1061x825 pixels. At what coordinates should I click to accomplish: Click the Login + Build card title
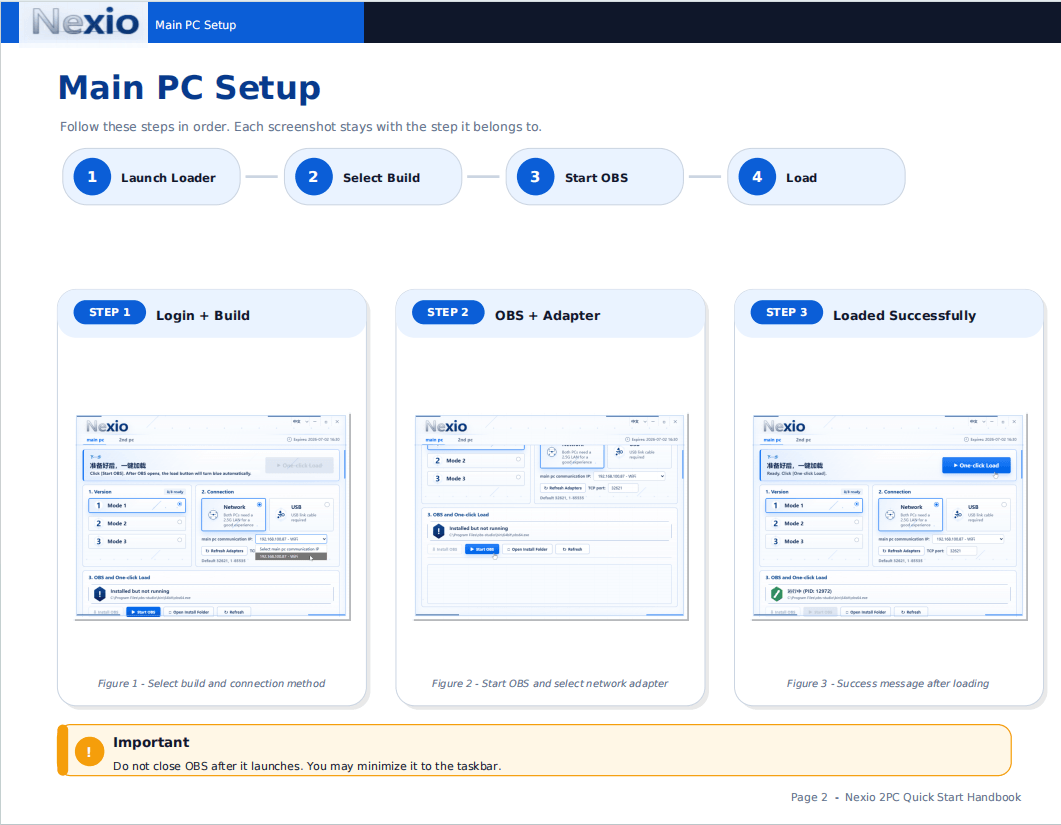click(x=203, y=315)
